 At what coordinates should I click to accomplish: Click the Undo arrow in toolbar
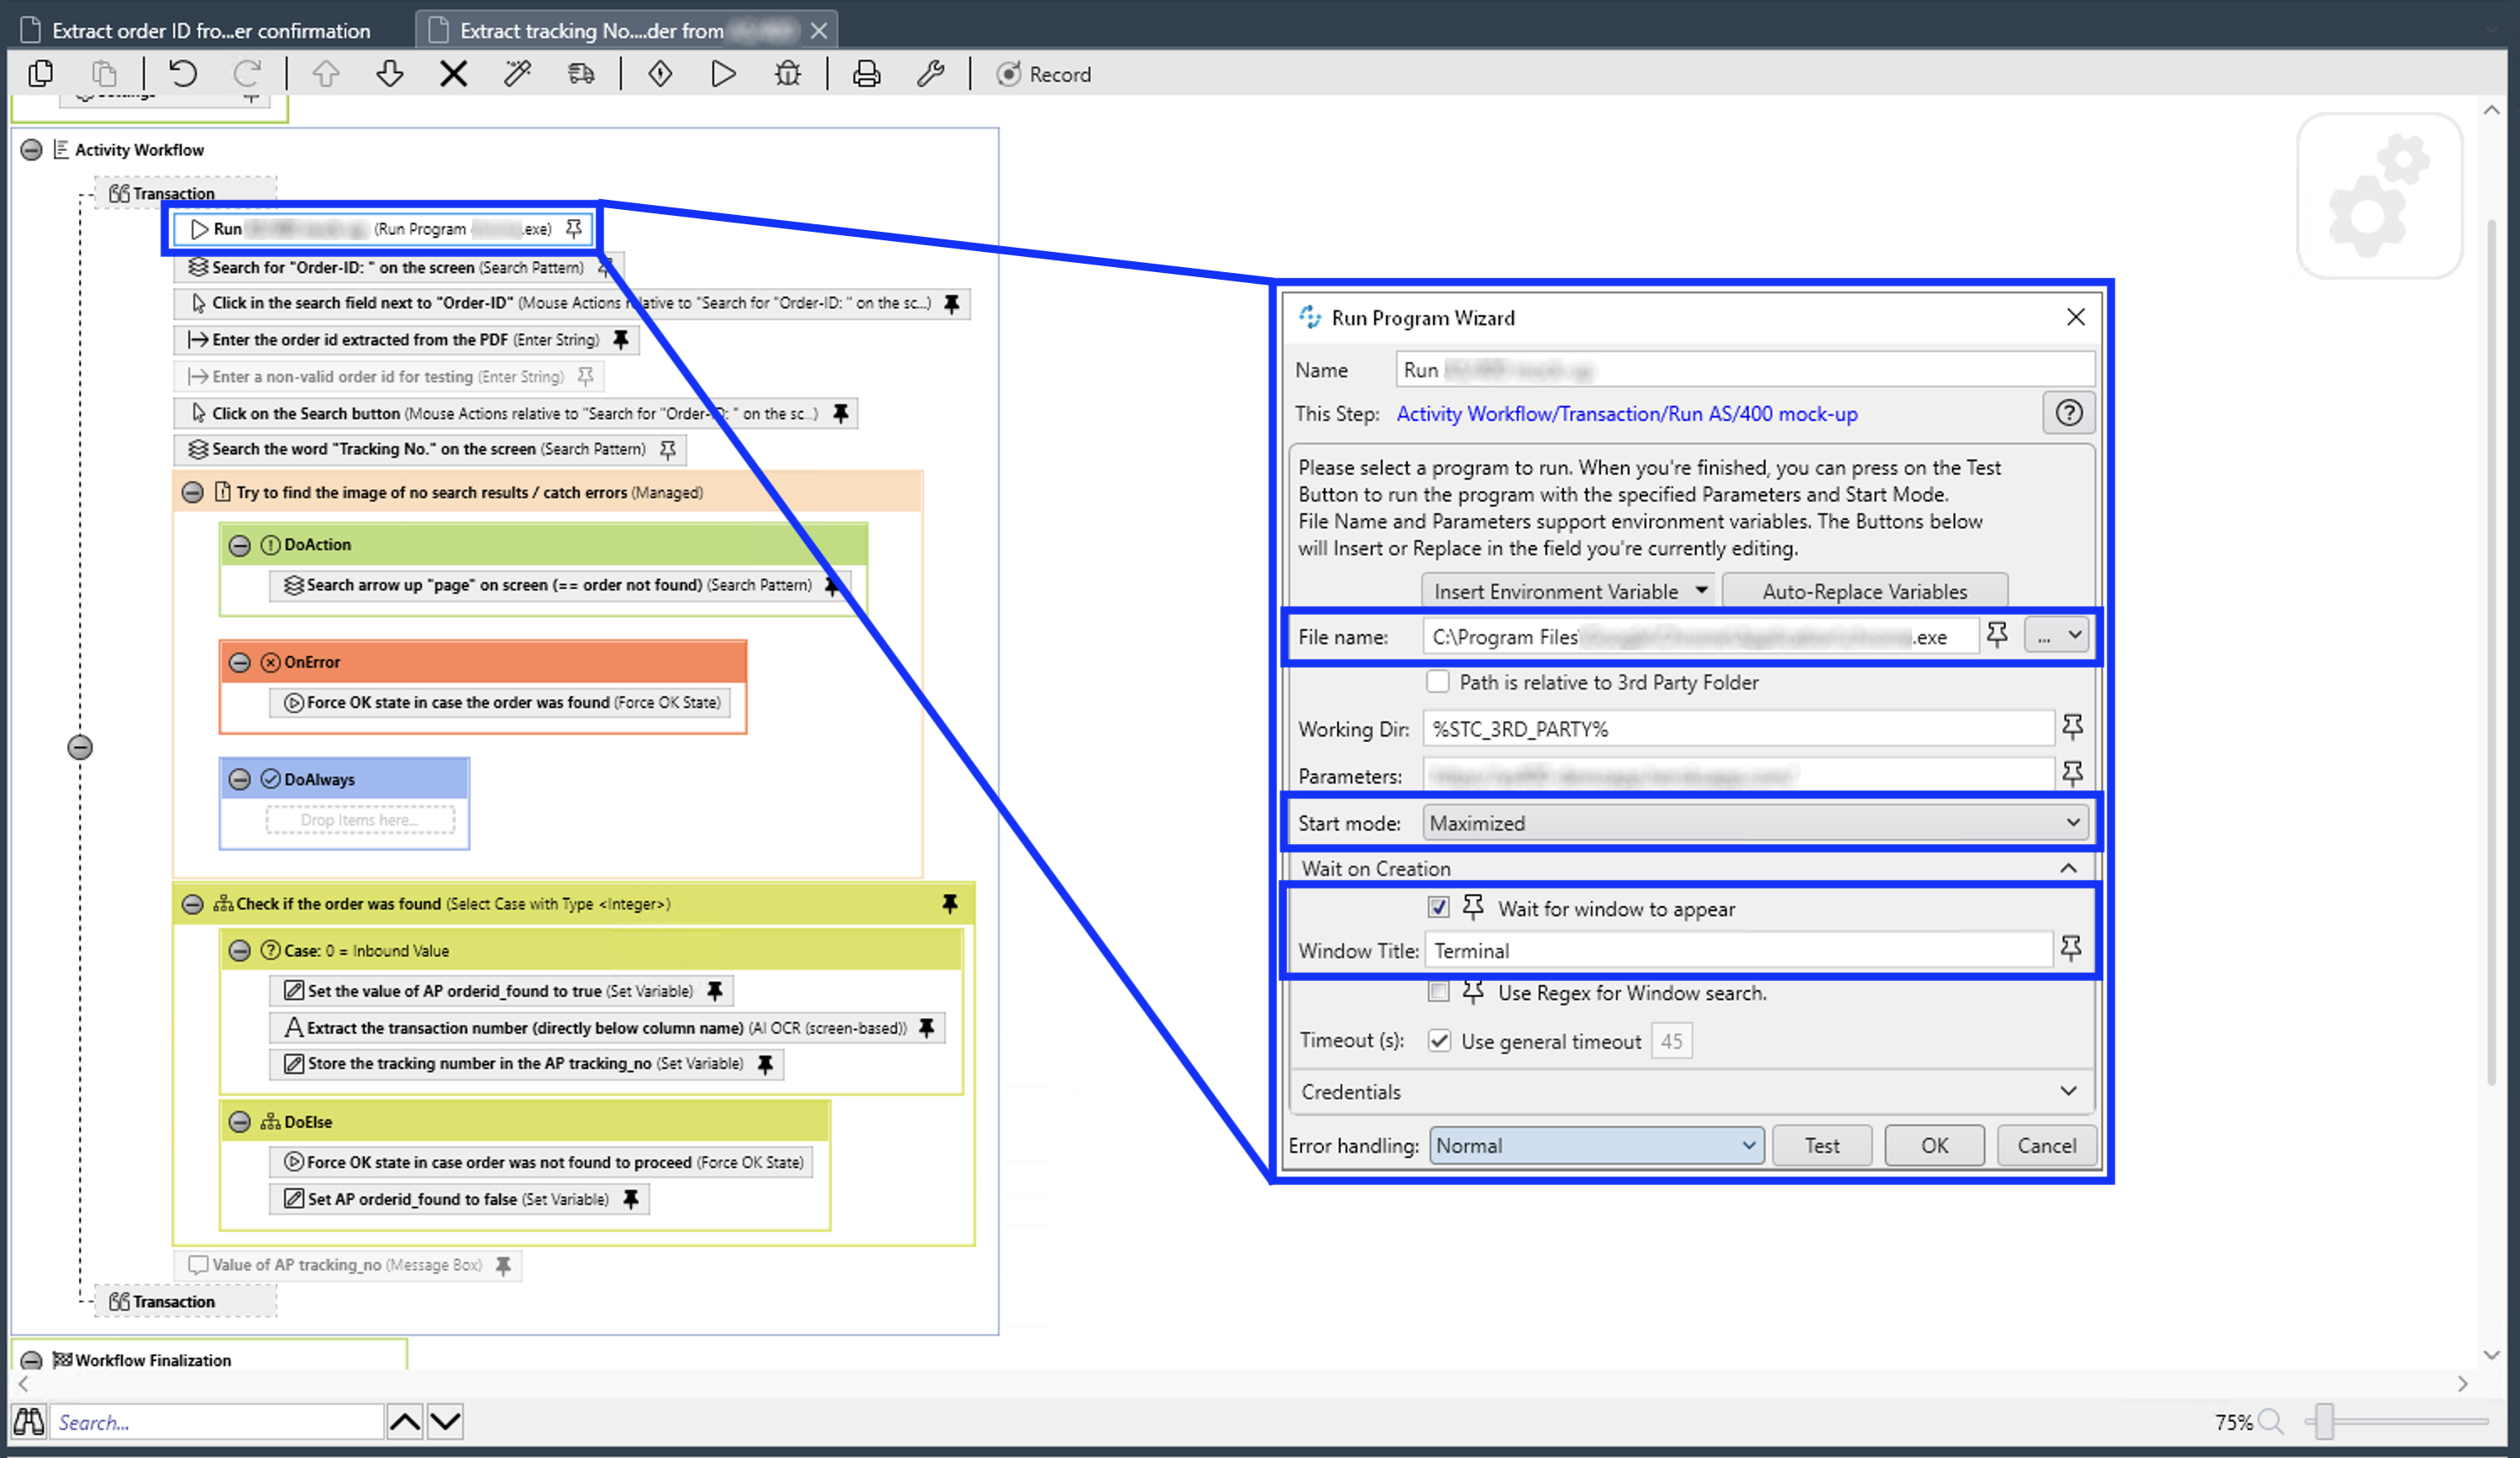coord(182,74)
